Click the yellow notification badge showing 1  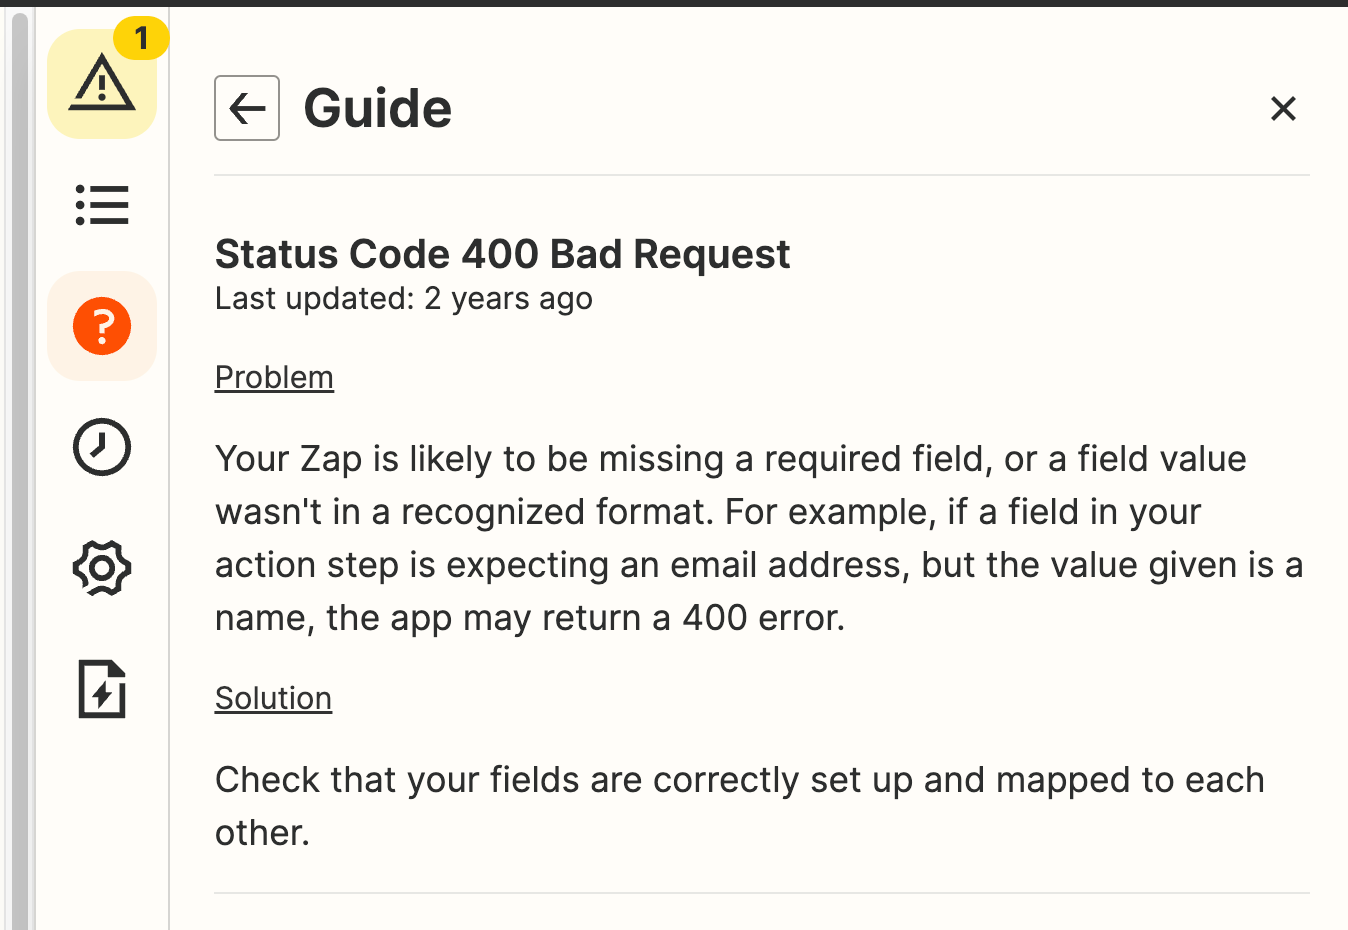[x=141, y=39]
